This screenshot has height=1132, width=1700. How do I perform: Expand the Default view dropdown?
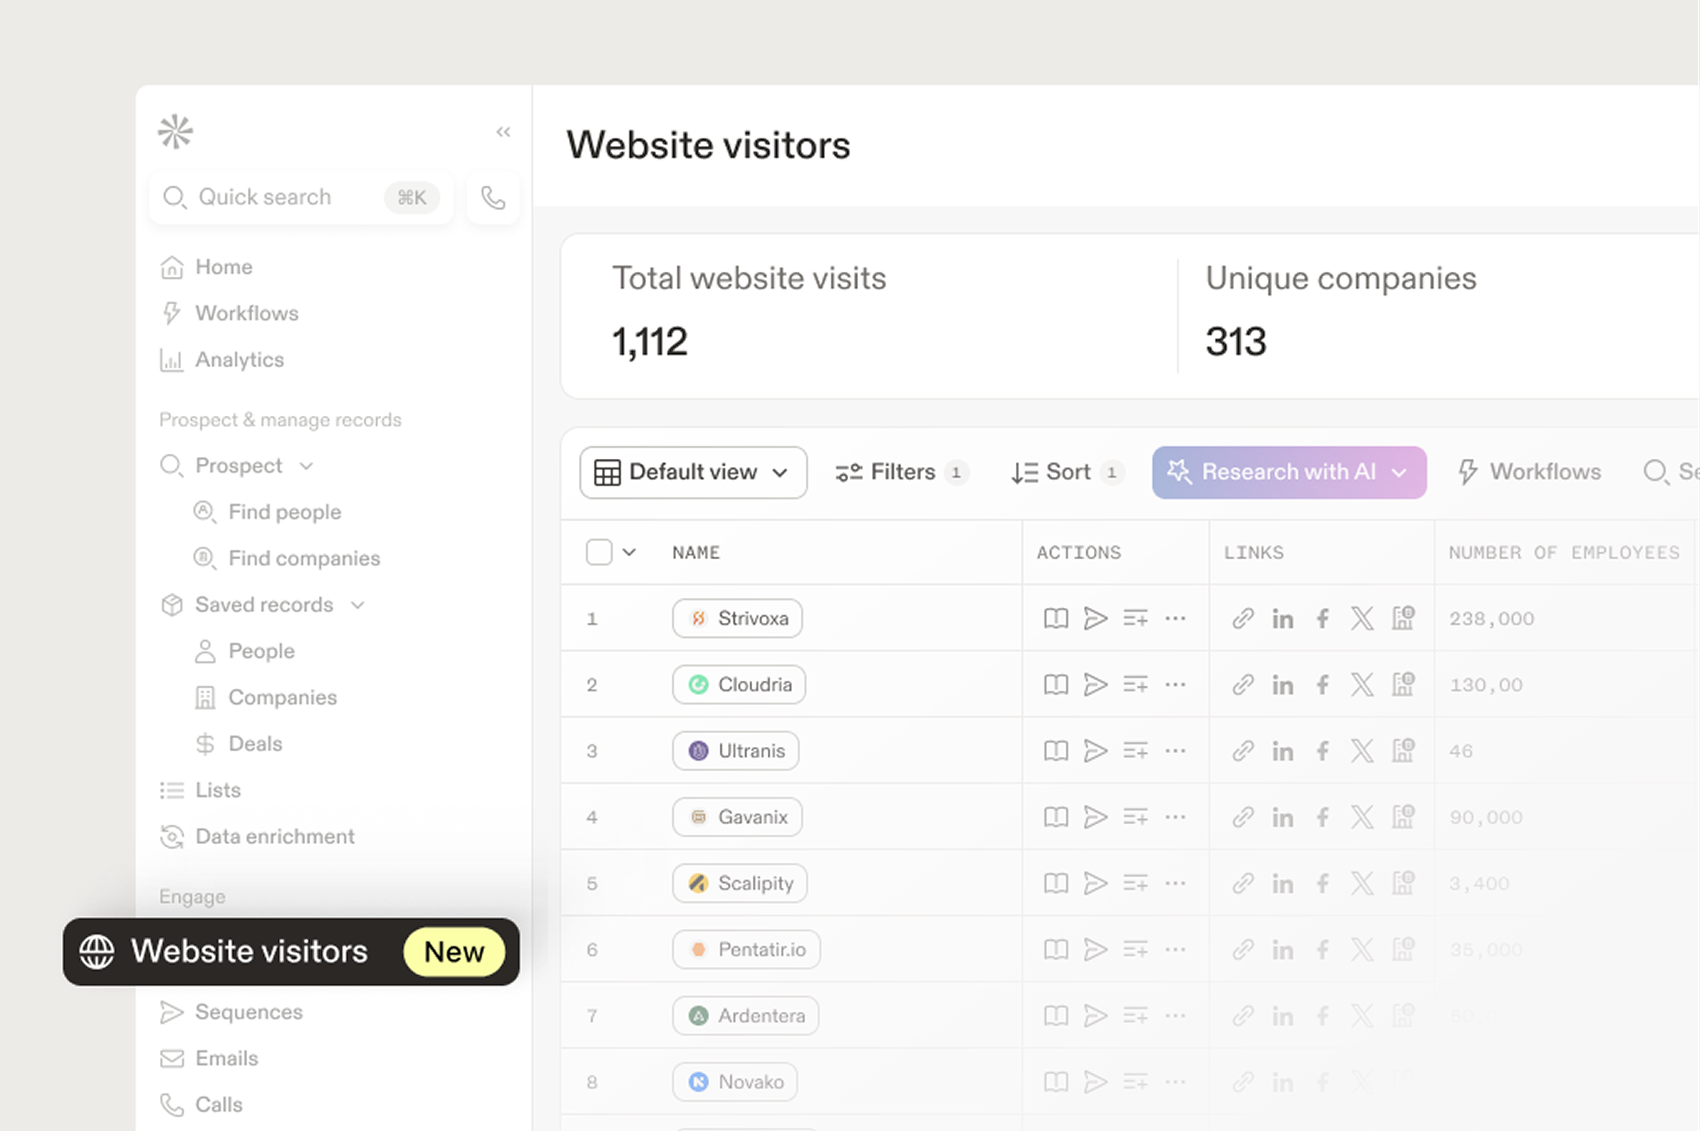tap(692, 471)
